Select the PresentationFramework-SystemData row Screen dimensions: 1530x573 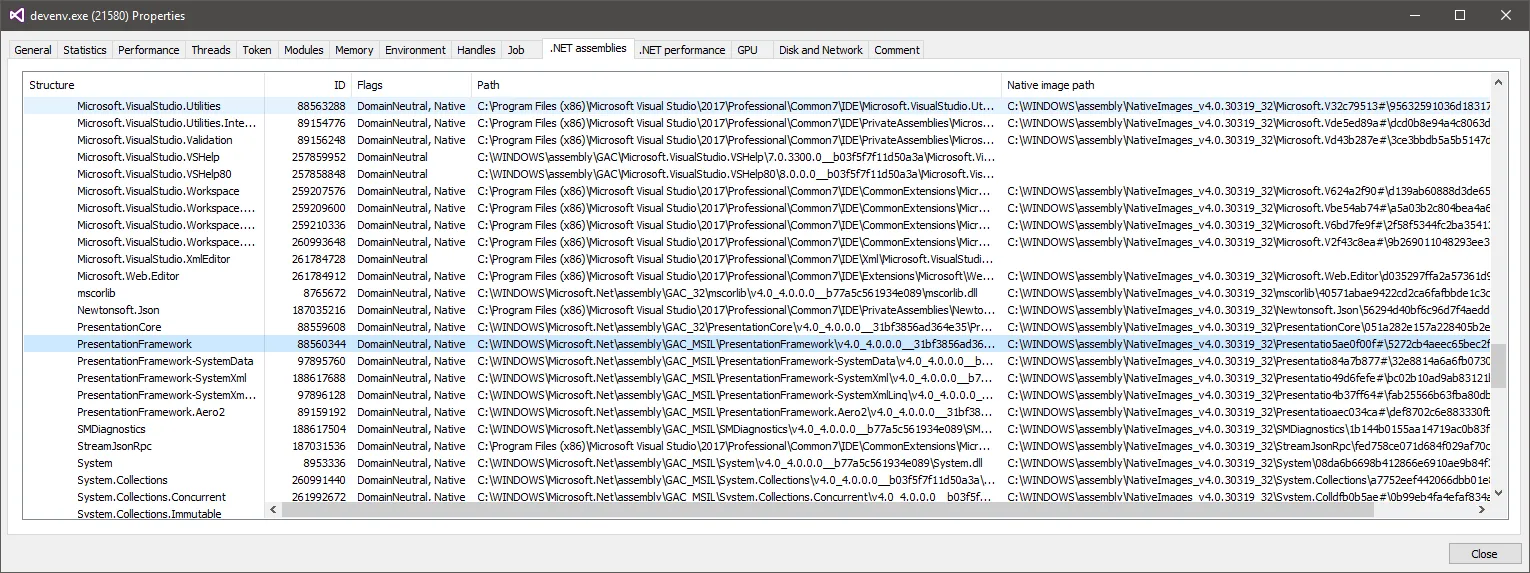(x=757, y=361)
